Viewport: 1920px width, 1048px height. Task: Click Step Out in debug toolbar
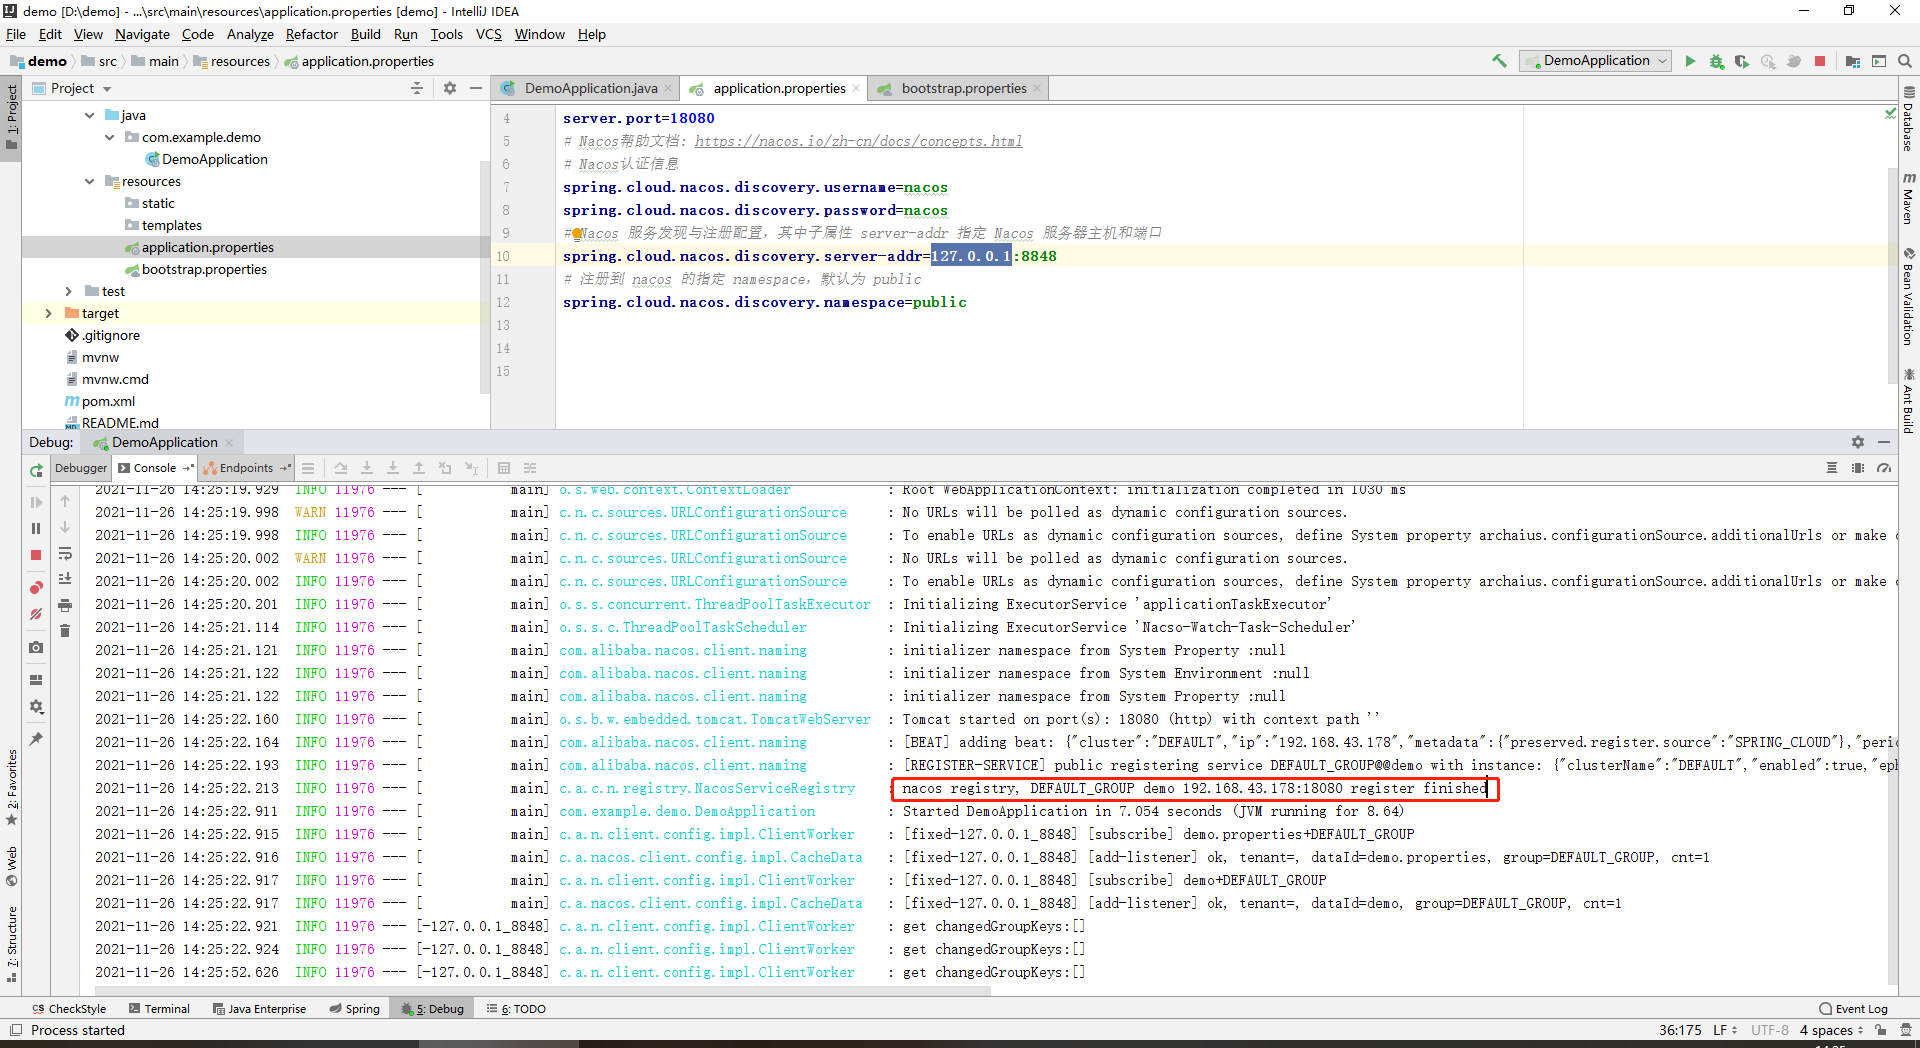click(419, 468)
